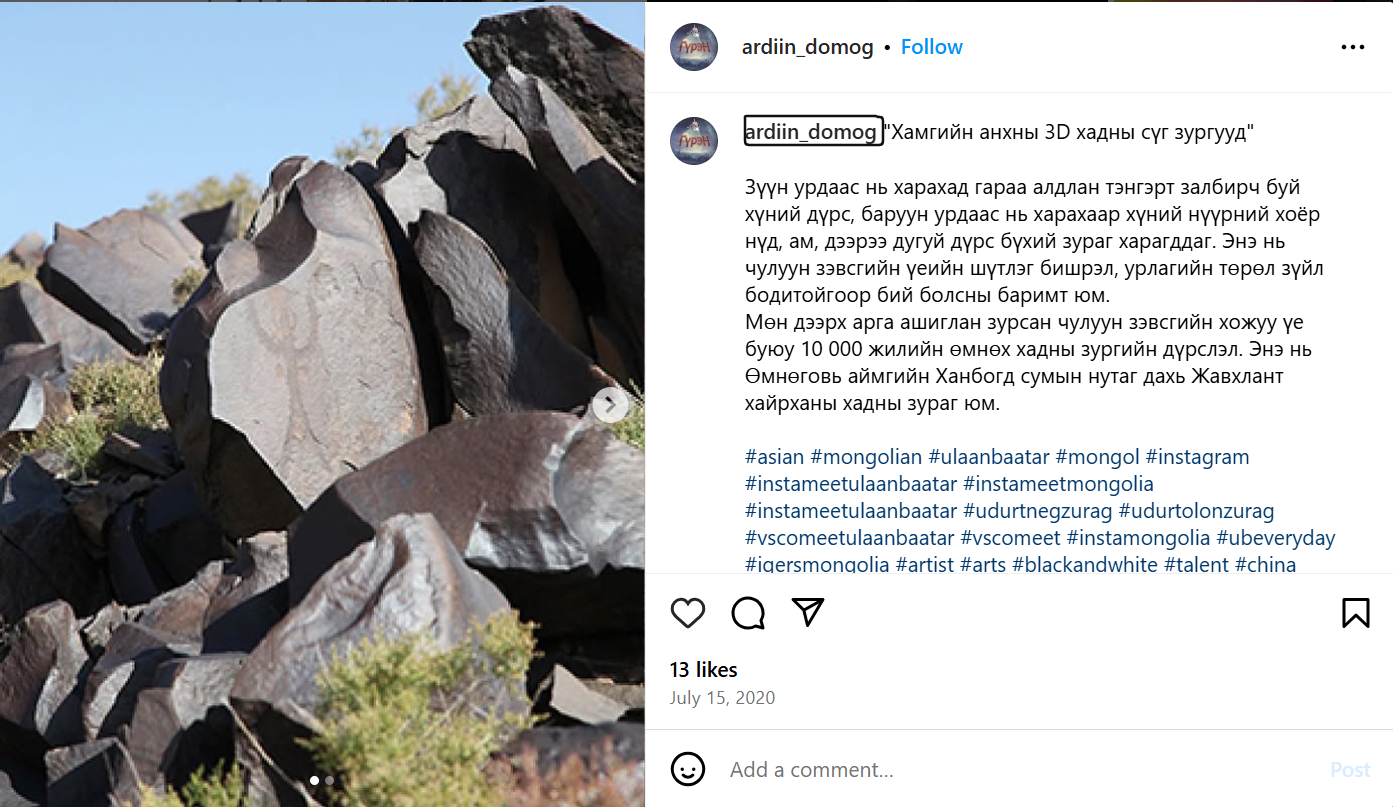
Task: Save post with the bookmark icon
Action: [x=1355, y=613]
